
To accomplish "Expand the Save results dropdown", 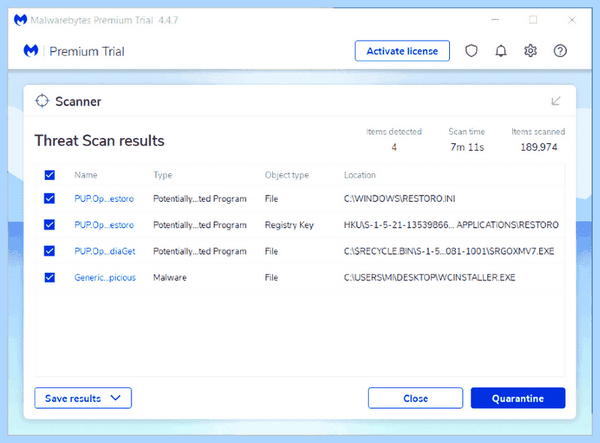I will pos(83,398).
